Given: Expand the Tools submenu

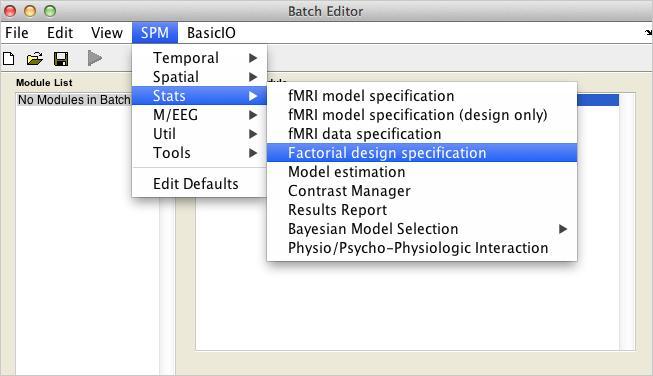Looking at the screenshot, I should [x=199, y=153].
